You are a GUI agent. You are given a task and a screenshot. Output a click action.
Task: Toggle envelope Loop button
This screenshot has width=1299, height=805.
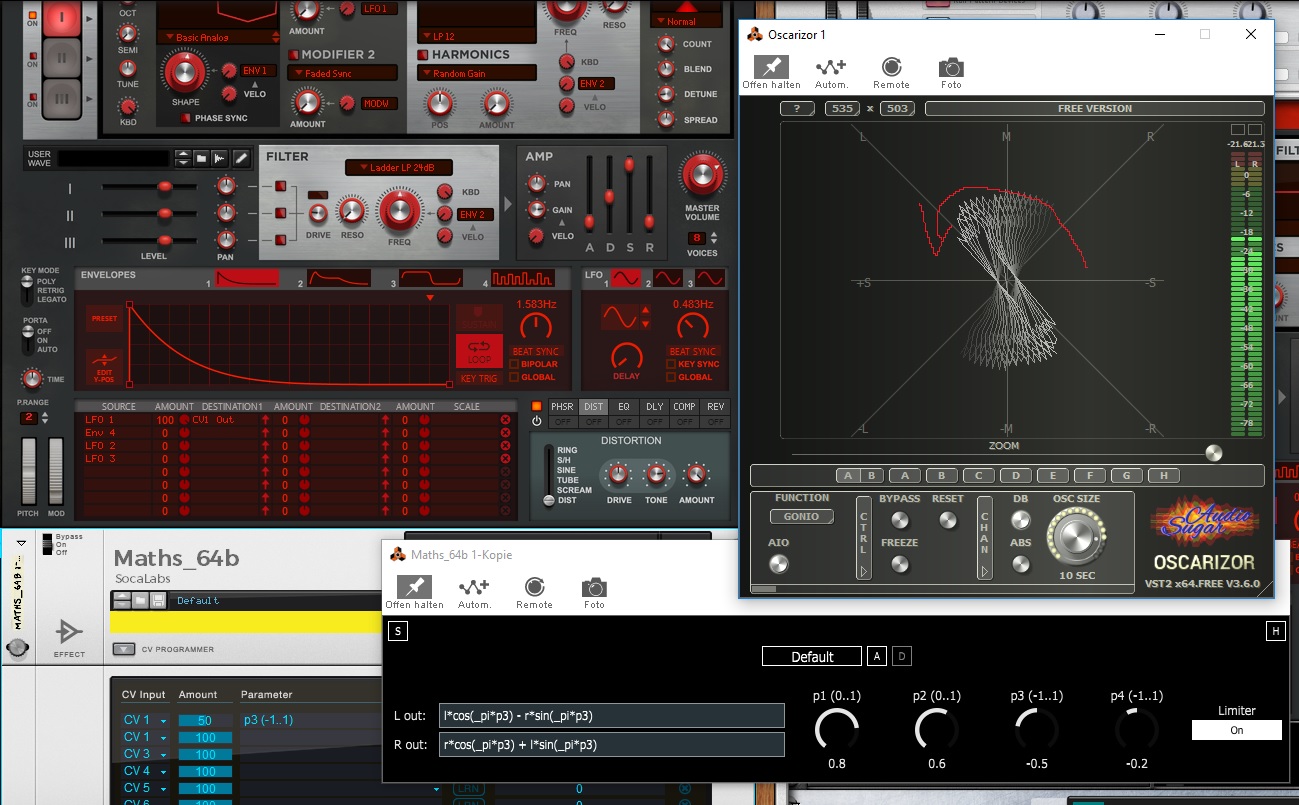pos(480,351)
